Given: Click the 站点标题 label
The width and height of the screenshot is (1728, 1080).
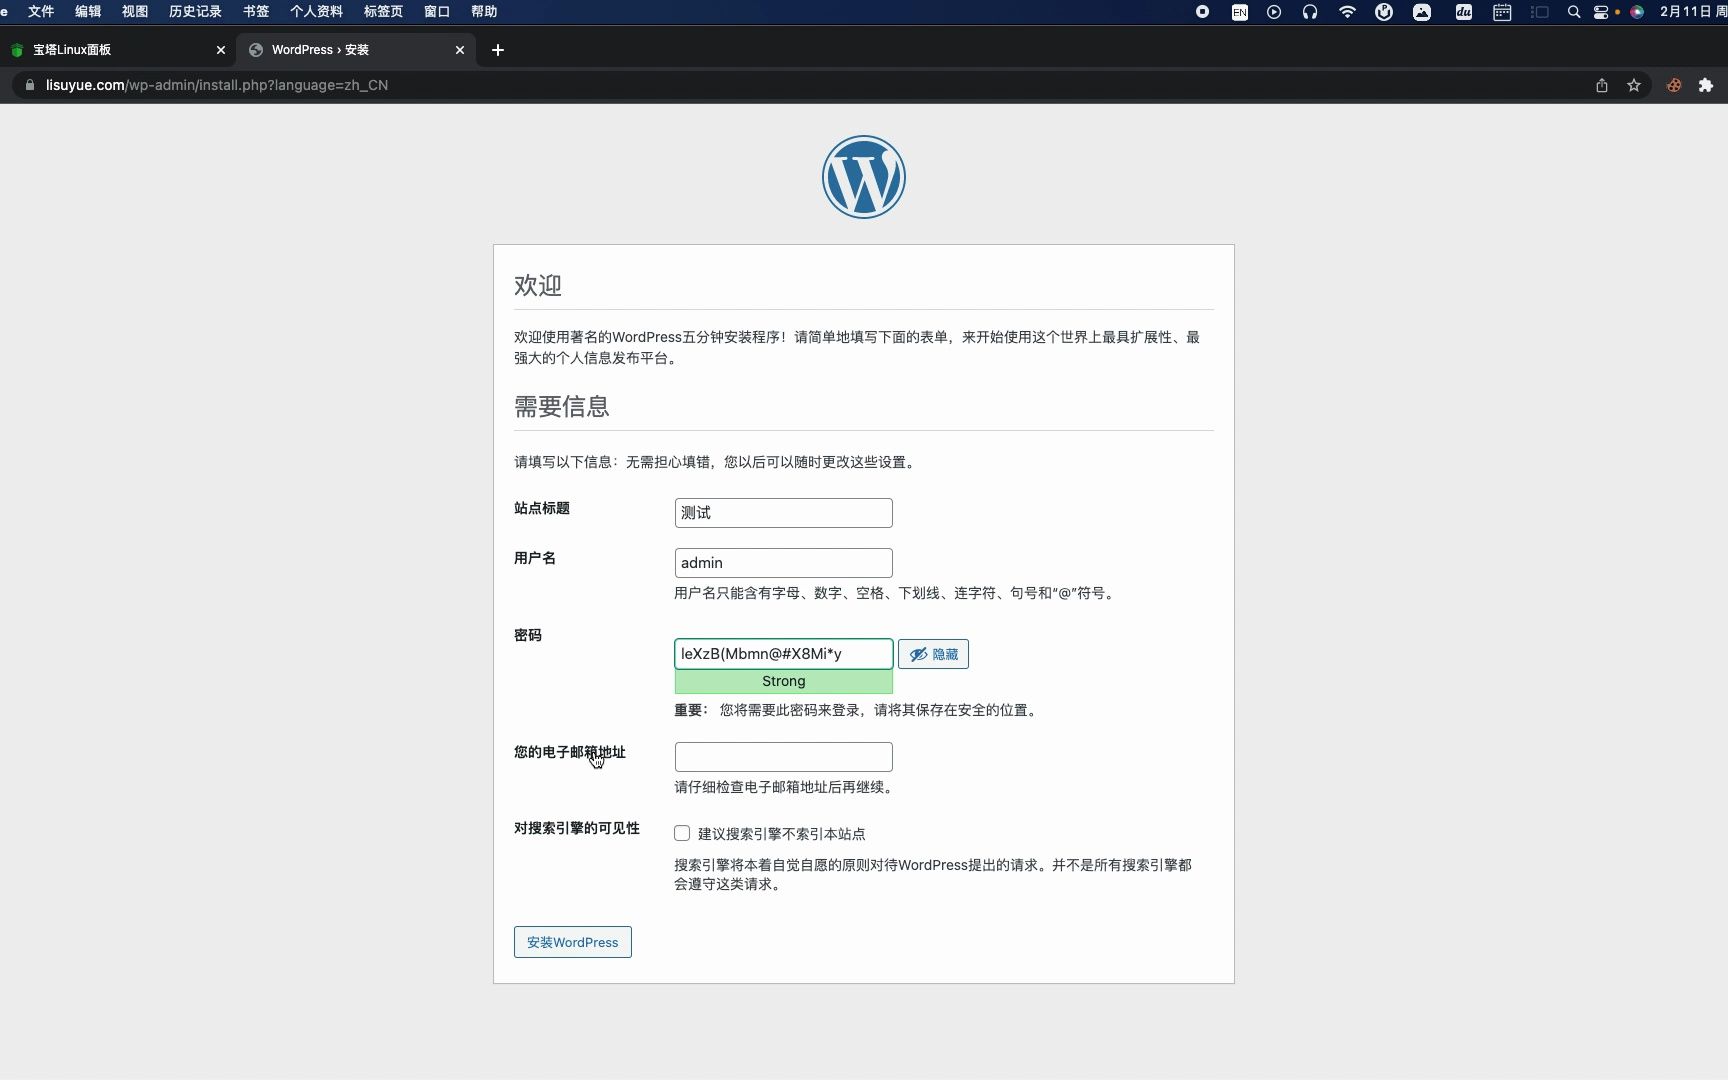Looking at the screenshot, I should (542, 508).
